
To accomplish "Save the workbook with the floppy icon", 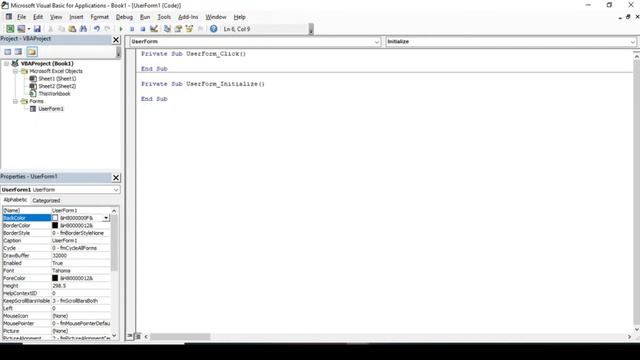I will tap(37, 29).
